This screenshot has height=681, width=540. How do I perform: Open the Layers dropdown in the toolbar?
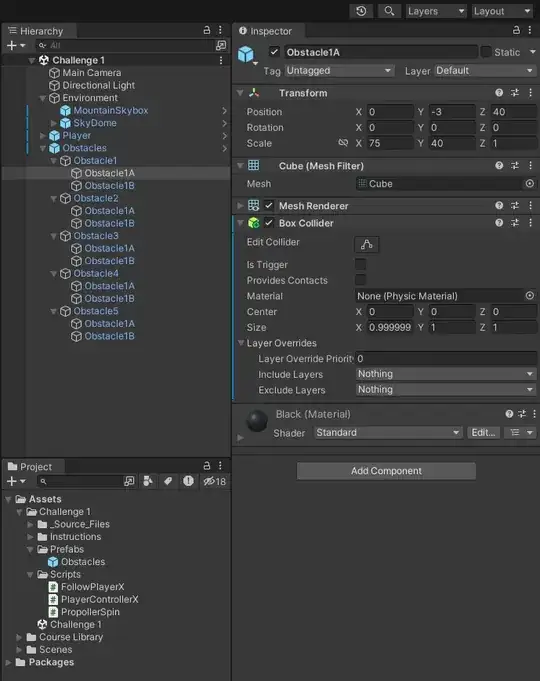(436, 11)
